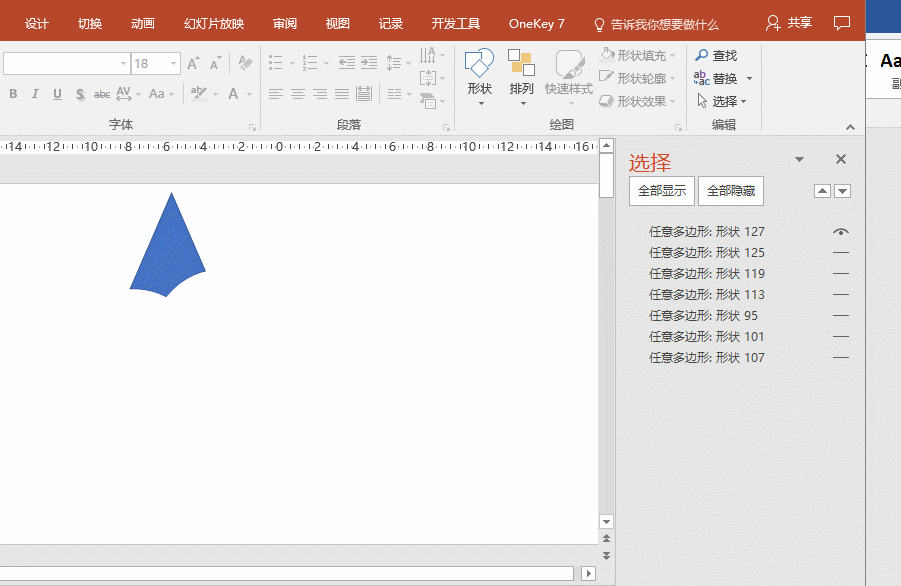Hide the shape 形状 127 via eye icon
901x586 pixels.
tap(841, 232)
